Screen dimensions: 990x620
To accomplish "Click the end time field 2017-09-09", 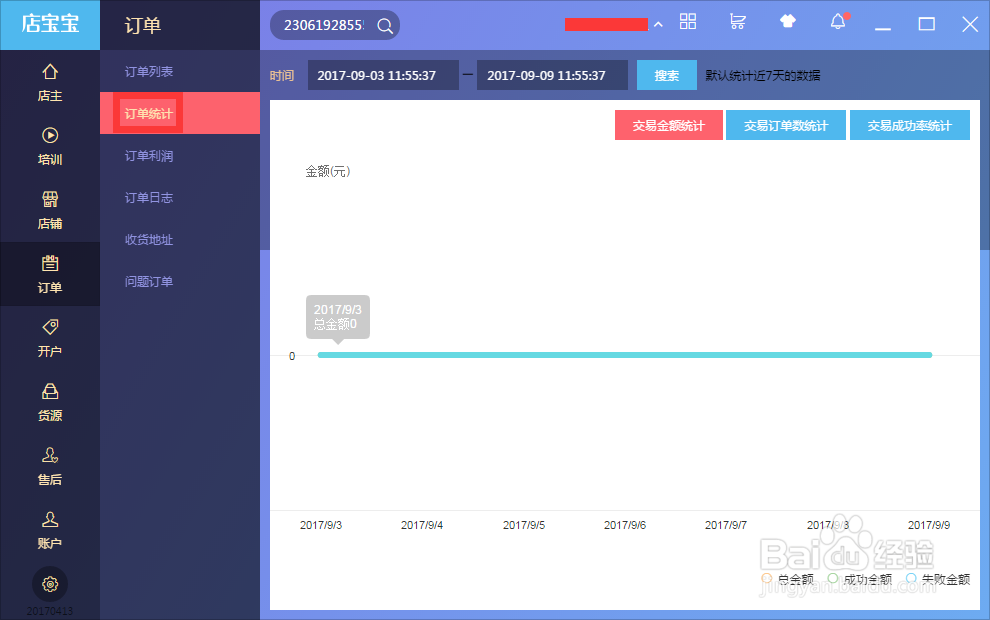I will [552, 75].
